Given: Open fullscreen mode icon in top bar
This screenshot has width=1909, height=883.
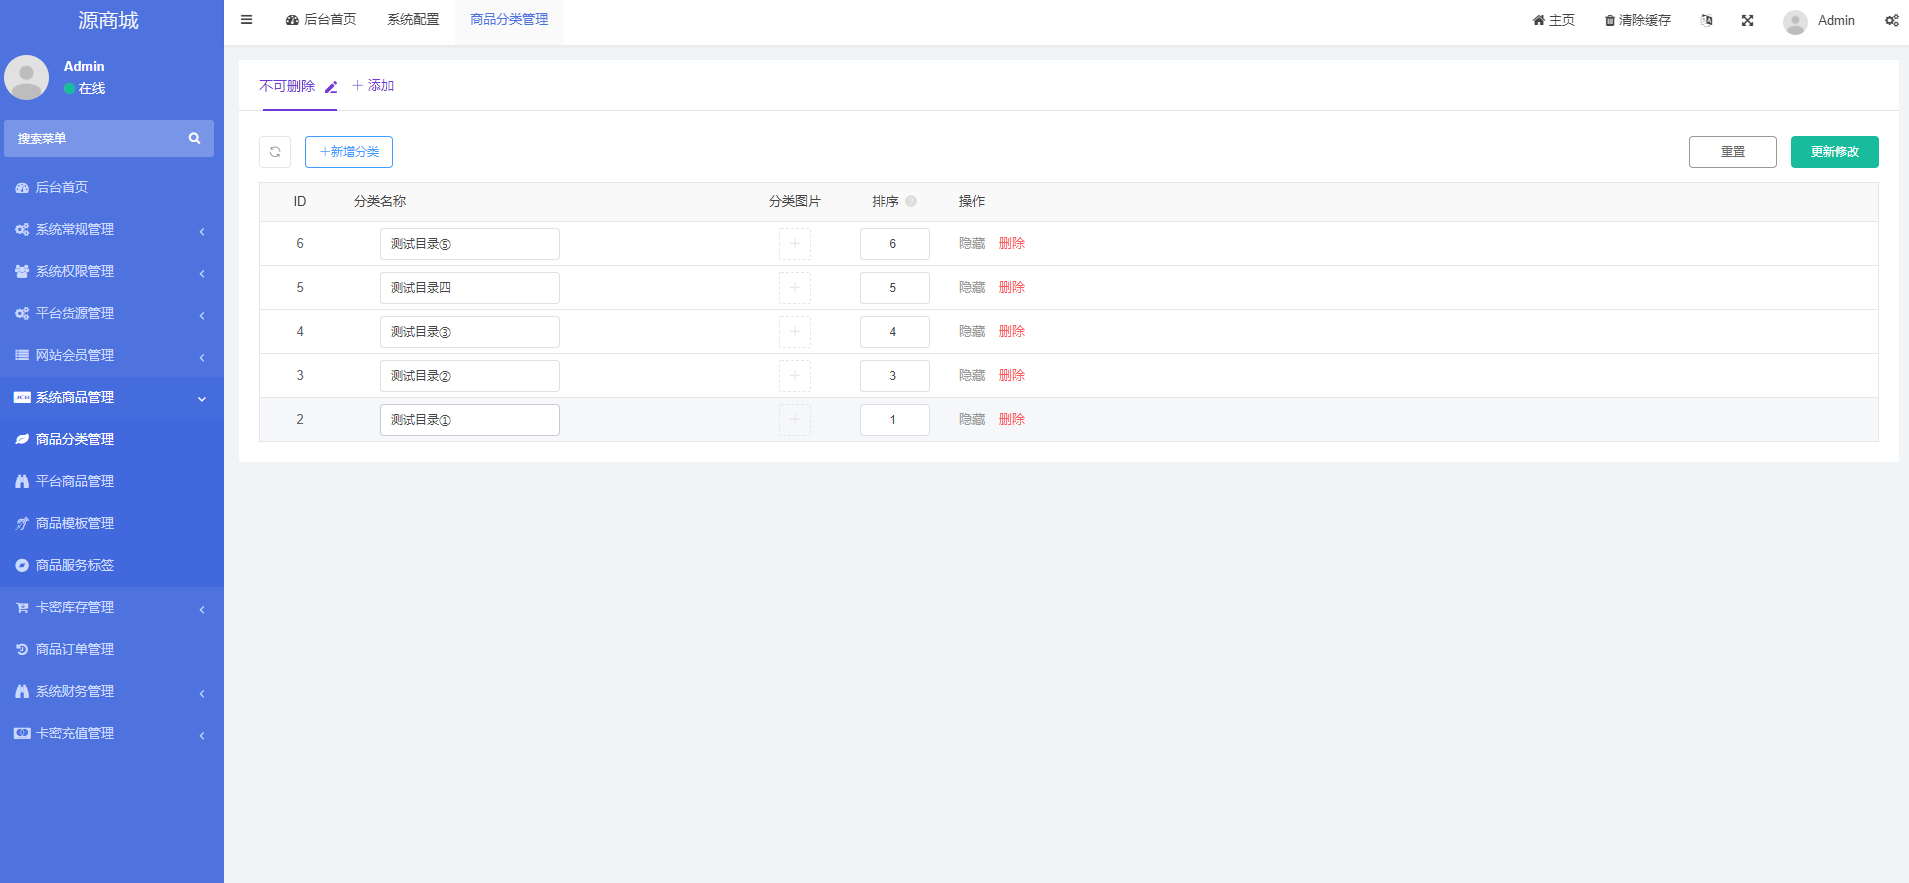Looking at the screenshot, I should [1748, 20].
